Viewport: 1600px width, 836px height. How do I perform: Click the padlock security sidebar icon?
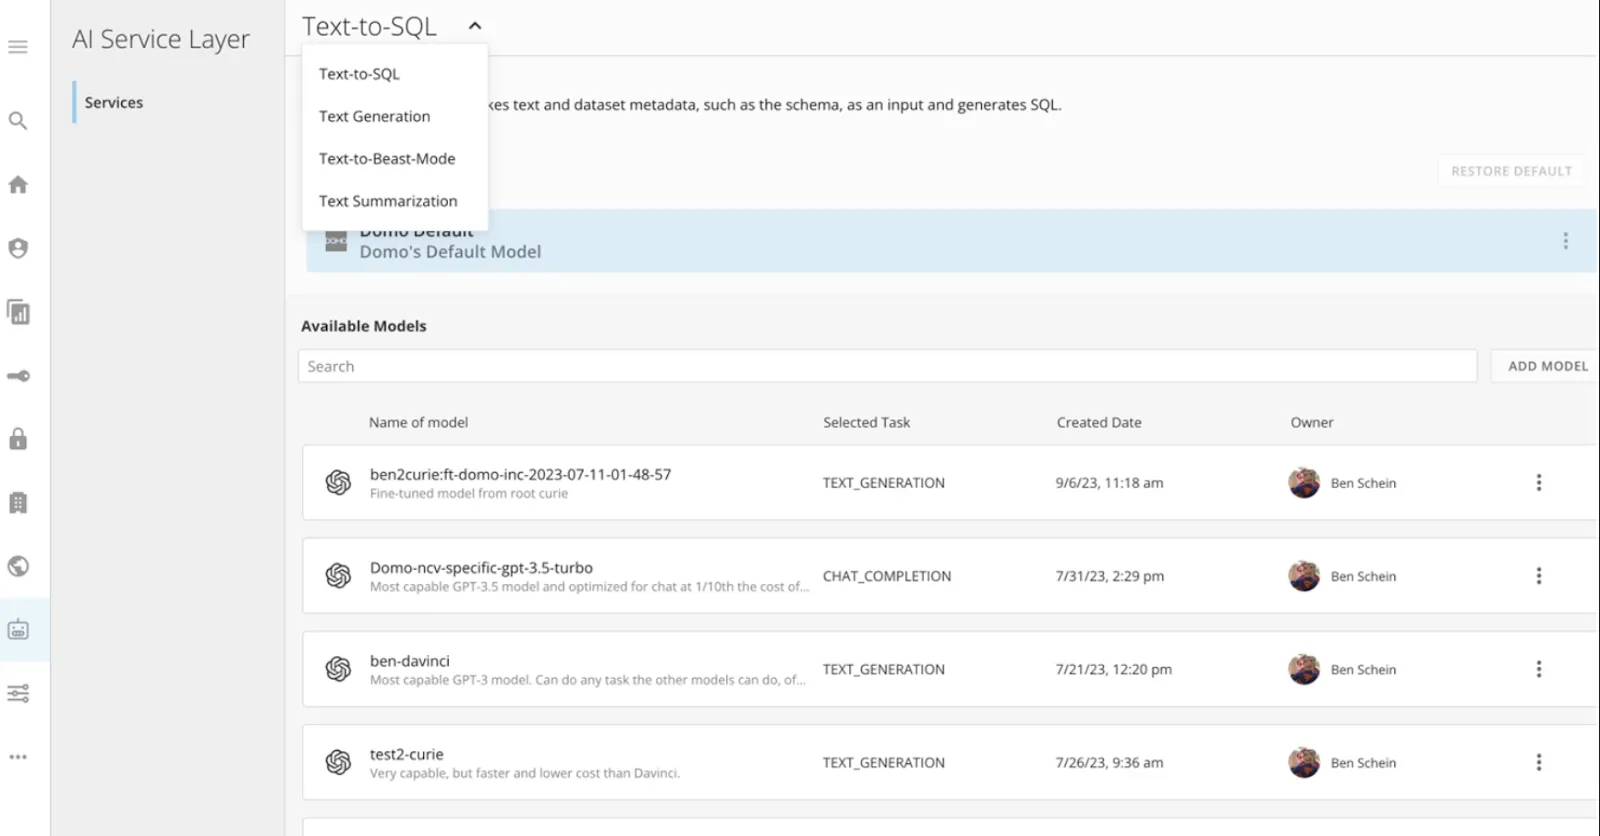[x=18, y=439]
